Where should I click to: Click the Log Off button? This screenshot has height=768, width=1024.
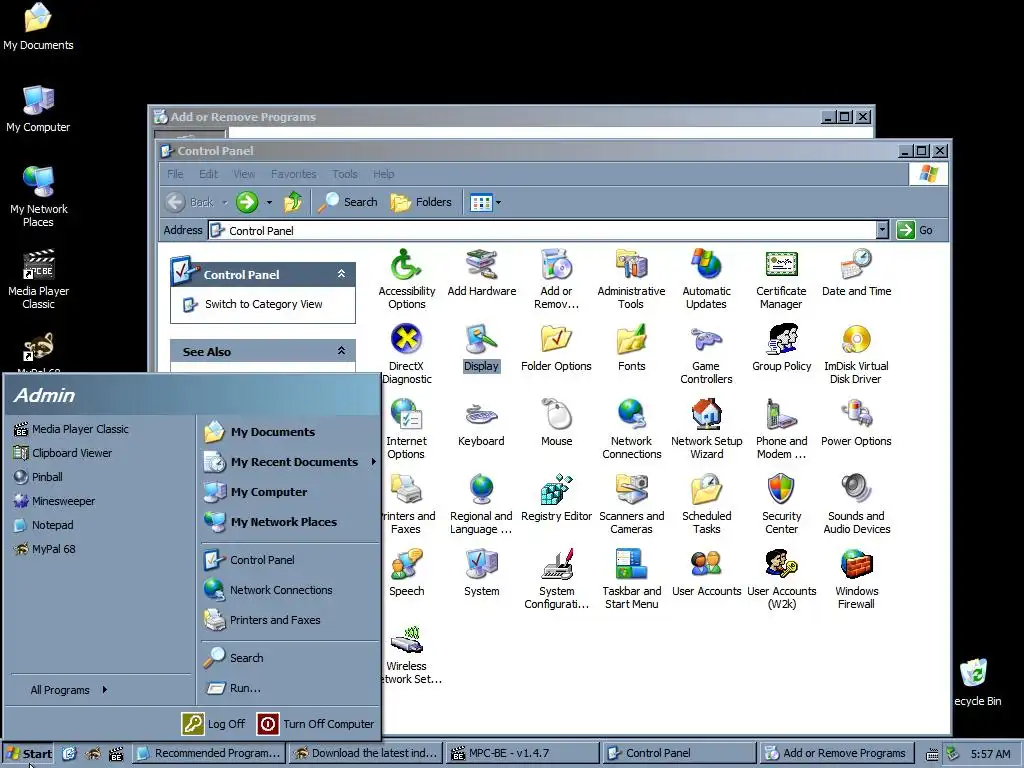[214, 724]
